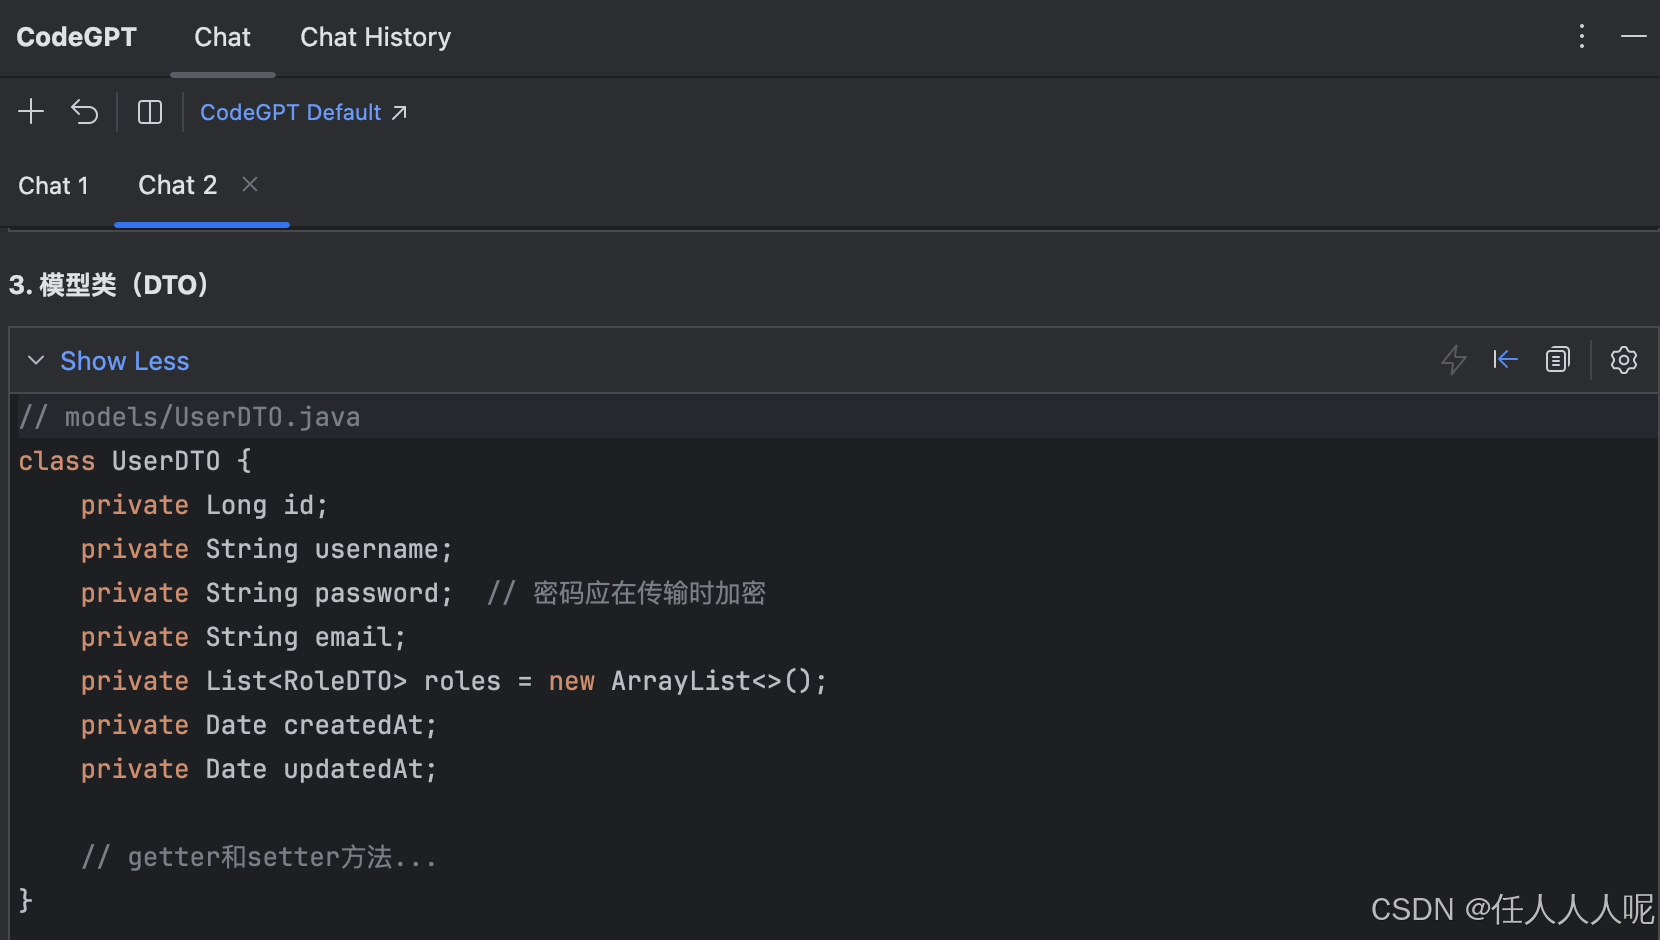Image resolution: width=1660 pixels, height=940 pixels.
Task: Open the CodeGPT Default link
Action: pyautogui.click(x=304, y=112)
